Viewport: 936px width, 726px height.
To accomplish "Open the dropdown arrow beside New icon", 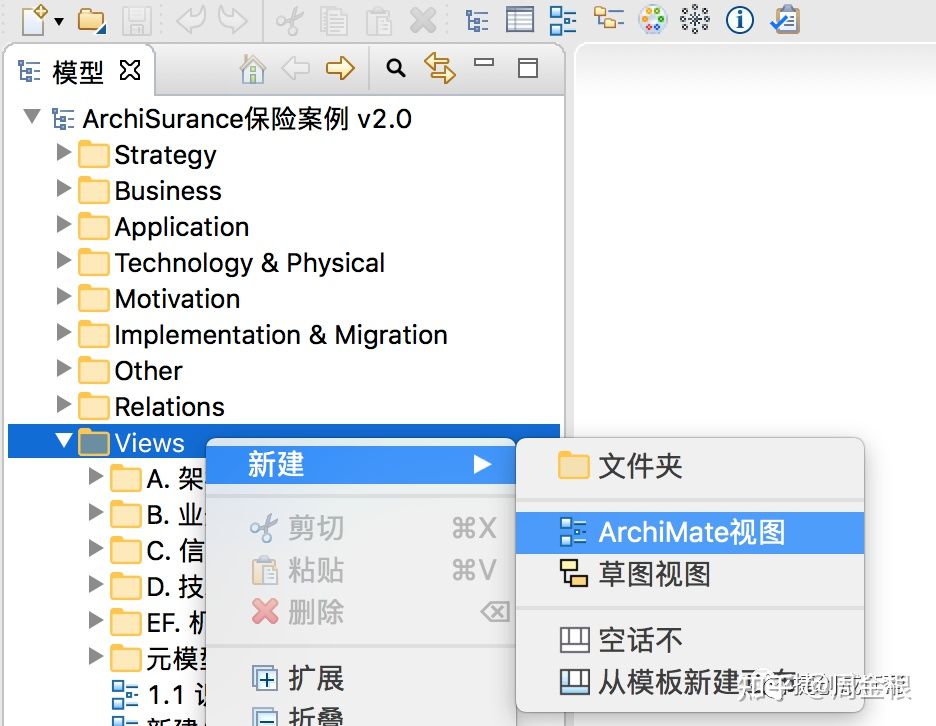I will tap(59, 21).
